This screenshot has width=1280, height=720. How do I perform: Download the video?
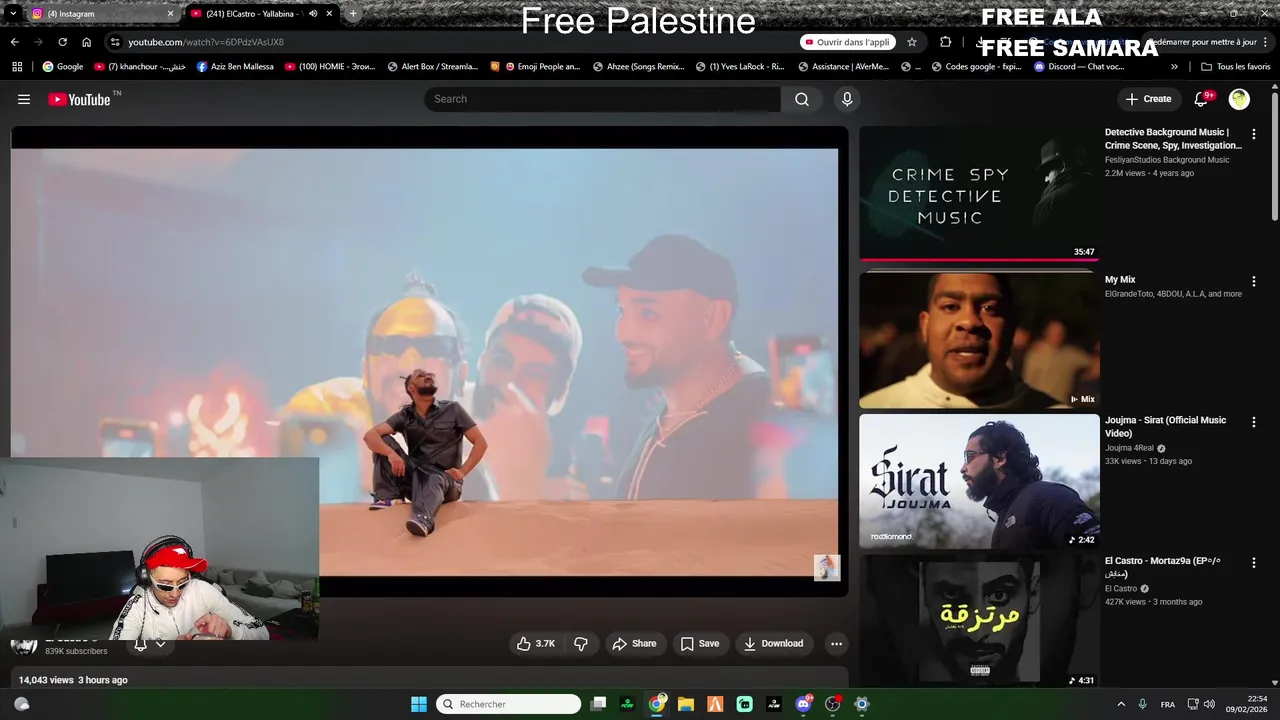pos(774,644)
